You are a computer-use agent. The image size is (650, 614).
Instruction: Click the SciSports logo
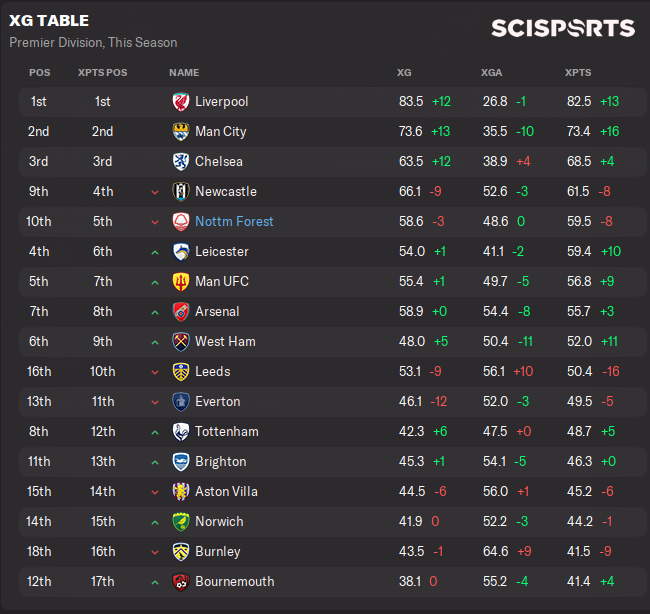tap(563, 28)
